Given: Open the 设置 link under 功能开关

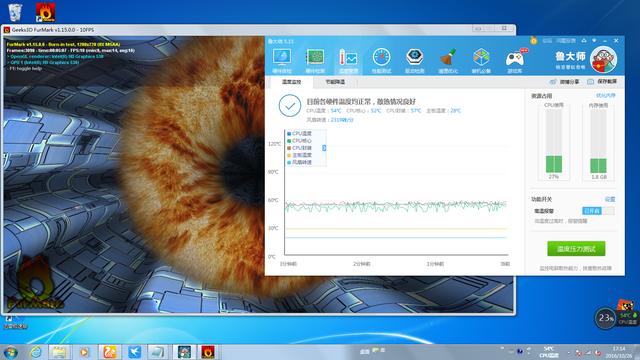Looking at the screenshot, I should [x=610, y=199].
